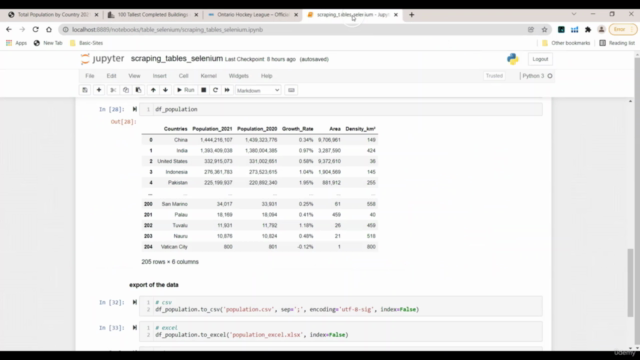Rename notebook title scraping_tables_selenium
This screenshot has width=640, height=360.
[177, 59]
